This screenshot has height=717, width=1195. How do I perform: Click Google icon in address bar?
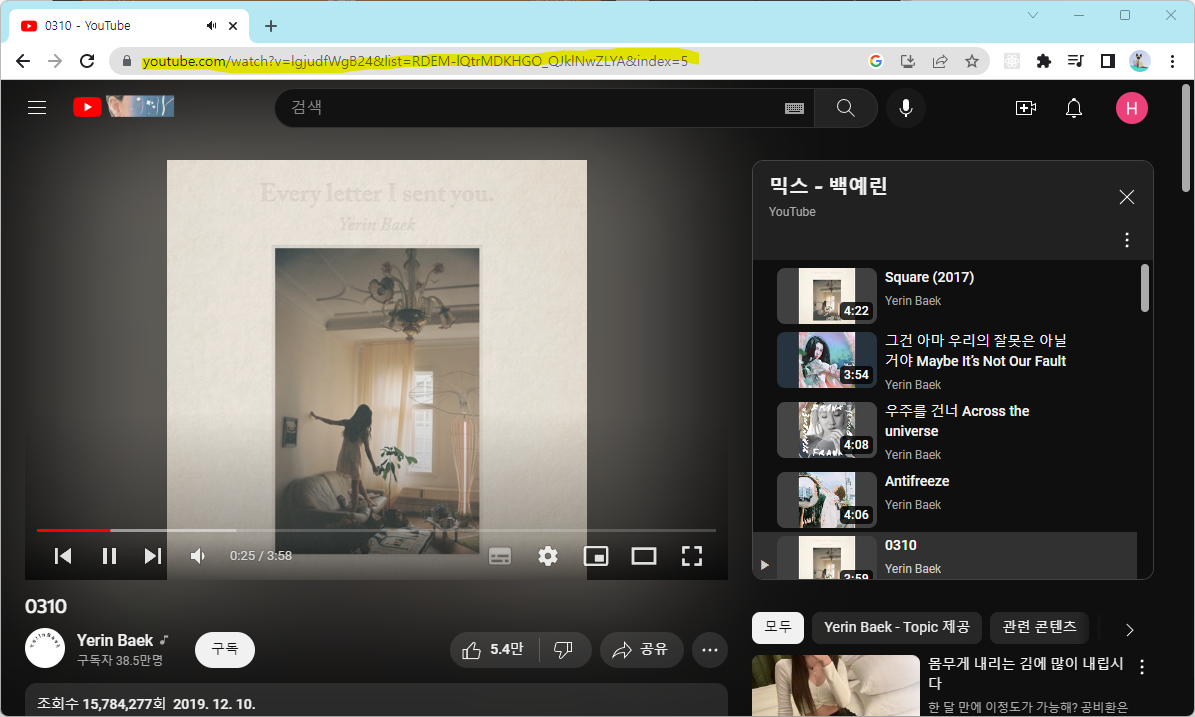point(876,61)
